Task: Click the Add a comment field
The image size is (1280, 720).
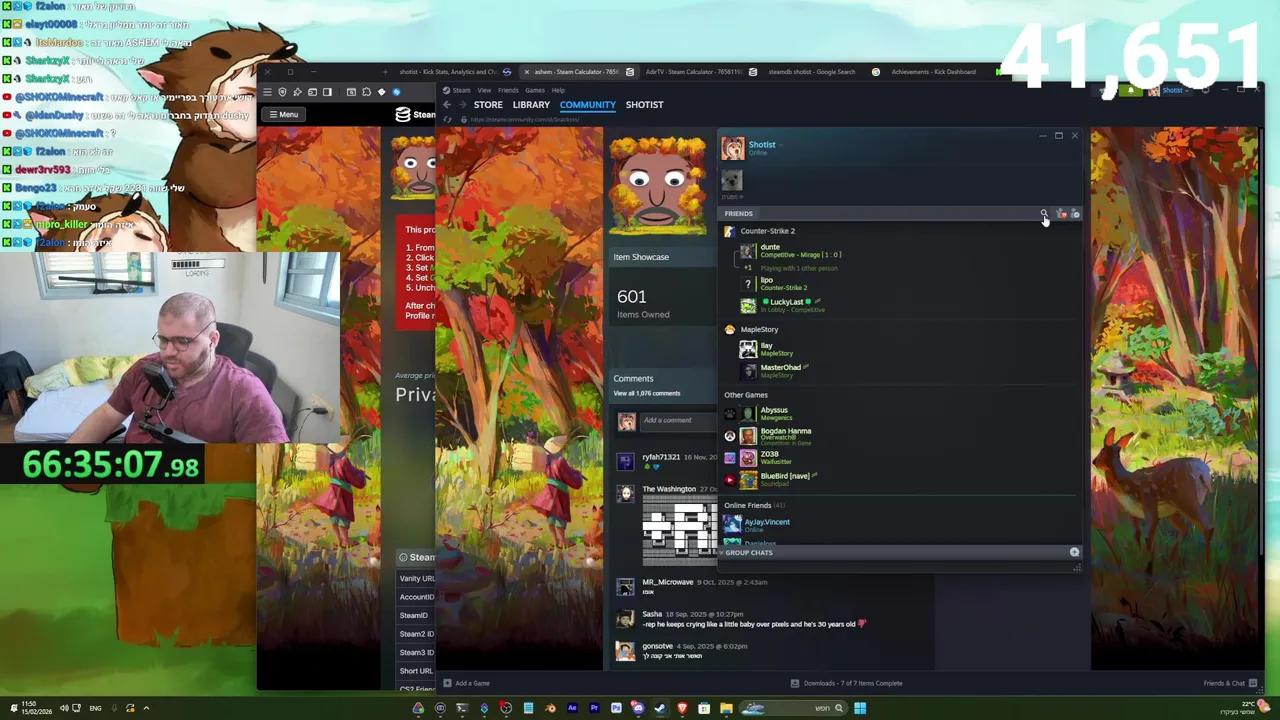Action: tap(678, 420)
